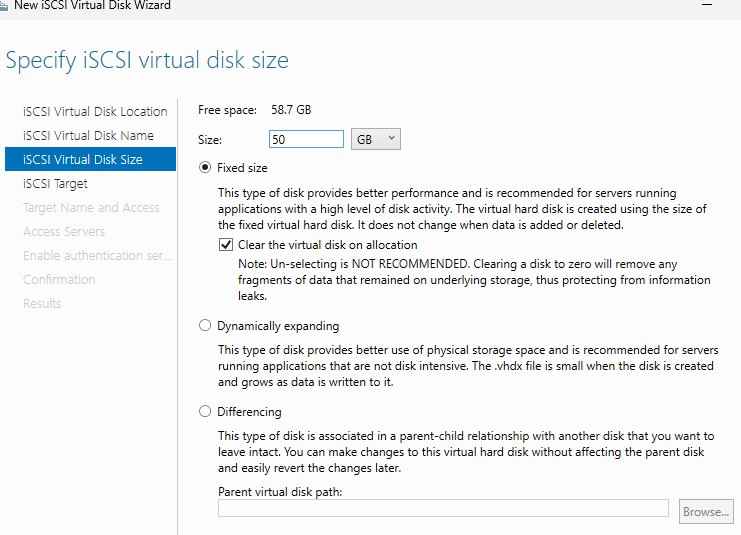Select the Fixed size radio button
Image resolution: width=741 pixels, height=535 pixels.
tap(206, 168)
